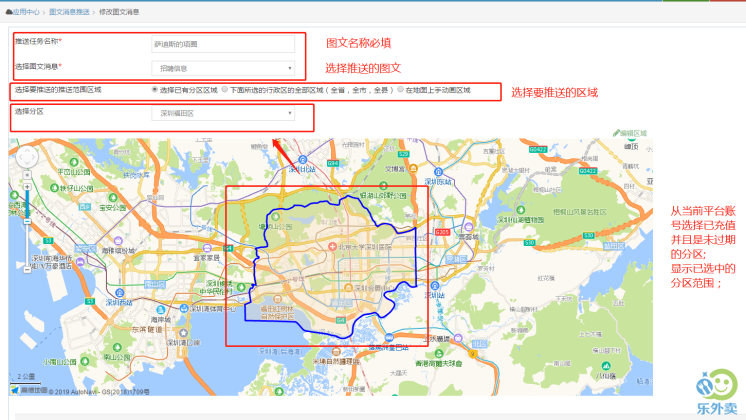Image resolution: width=746 pixels, height=420 pixels.
Task: Expand the 选择分区 dropdown showing 深圳福田区
Action: 224,114
